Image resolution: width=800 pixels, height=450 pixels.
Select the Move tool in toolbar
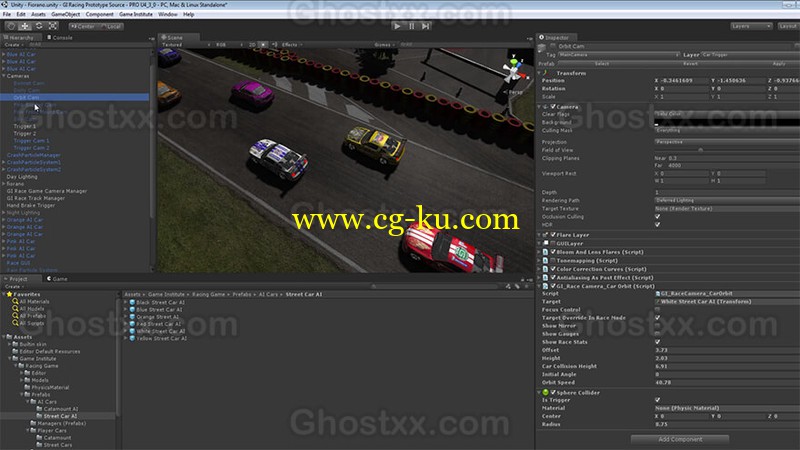(x=25, y=26)
